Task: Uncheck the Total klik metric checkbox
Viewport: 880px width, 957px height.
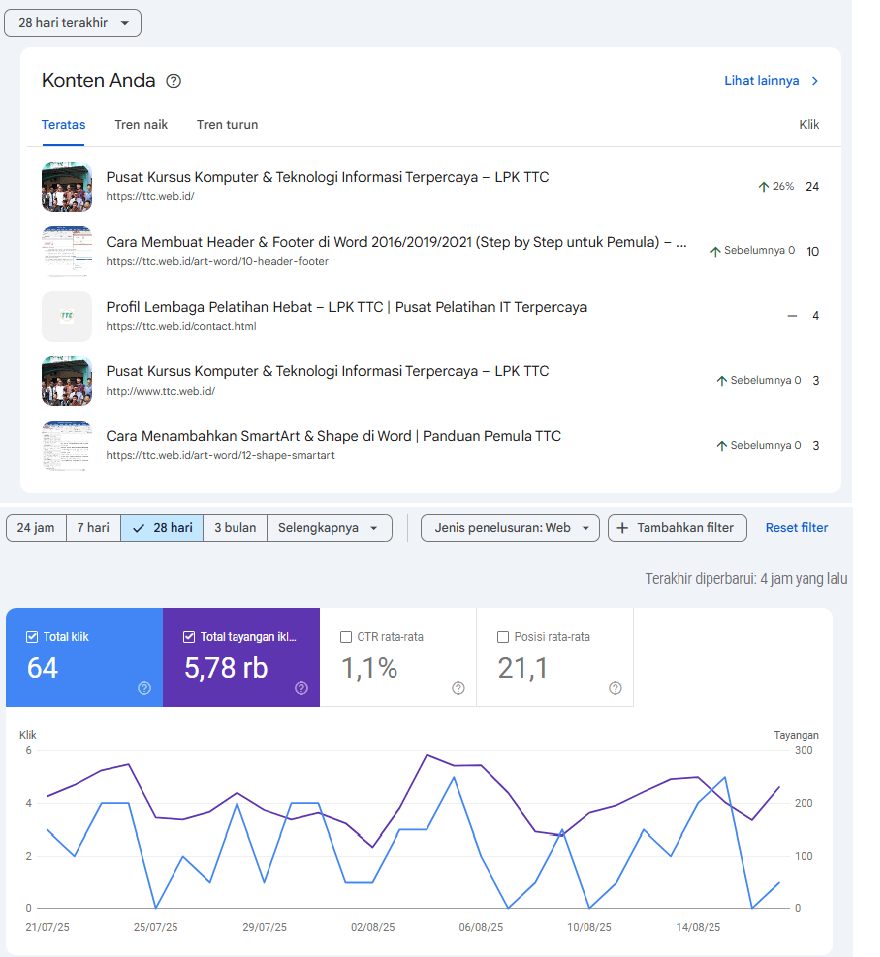Action: [x=32, y=635]
